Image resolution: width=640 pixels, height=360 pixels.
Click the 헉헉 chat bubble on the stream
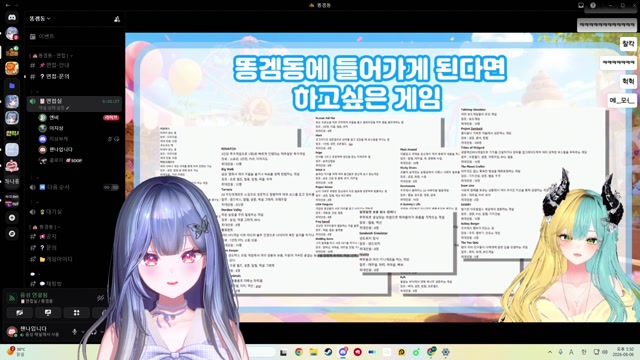[628, 82]
